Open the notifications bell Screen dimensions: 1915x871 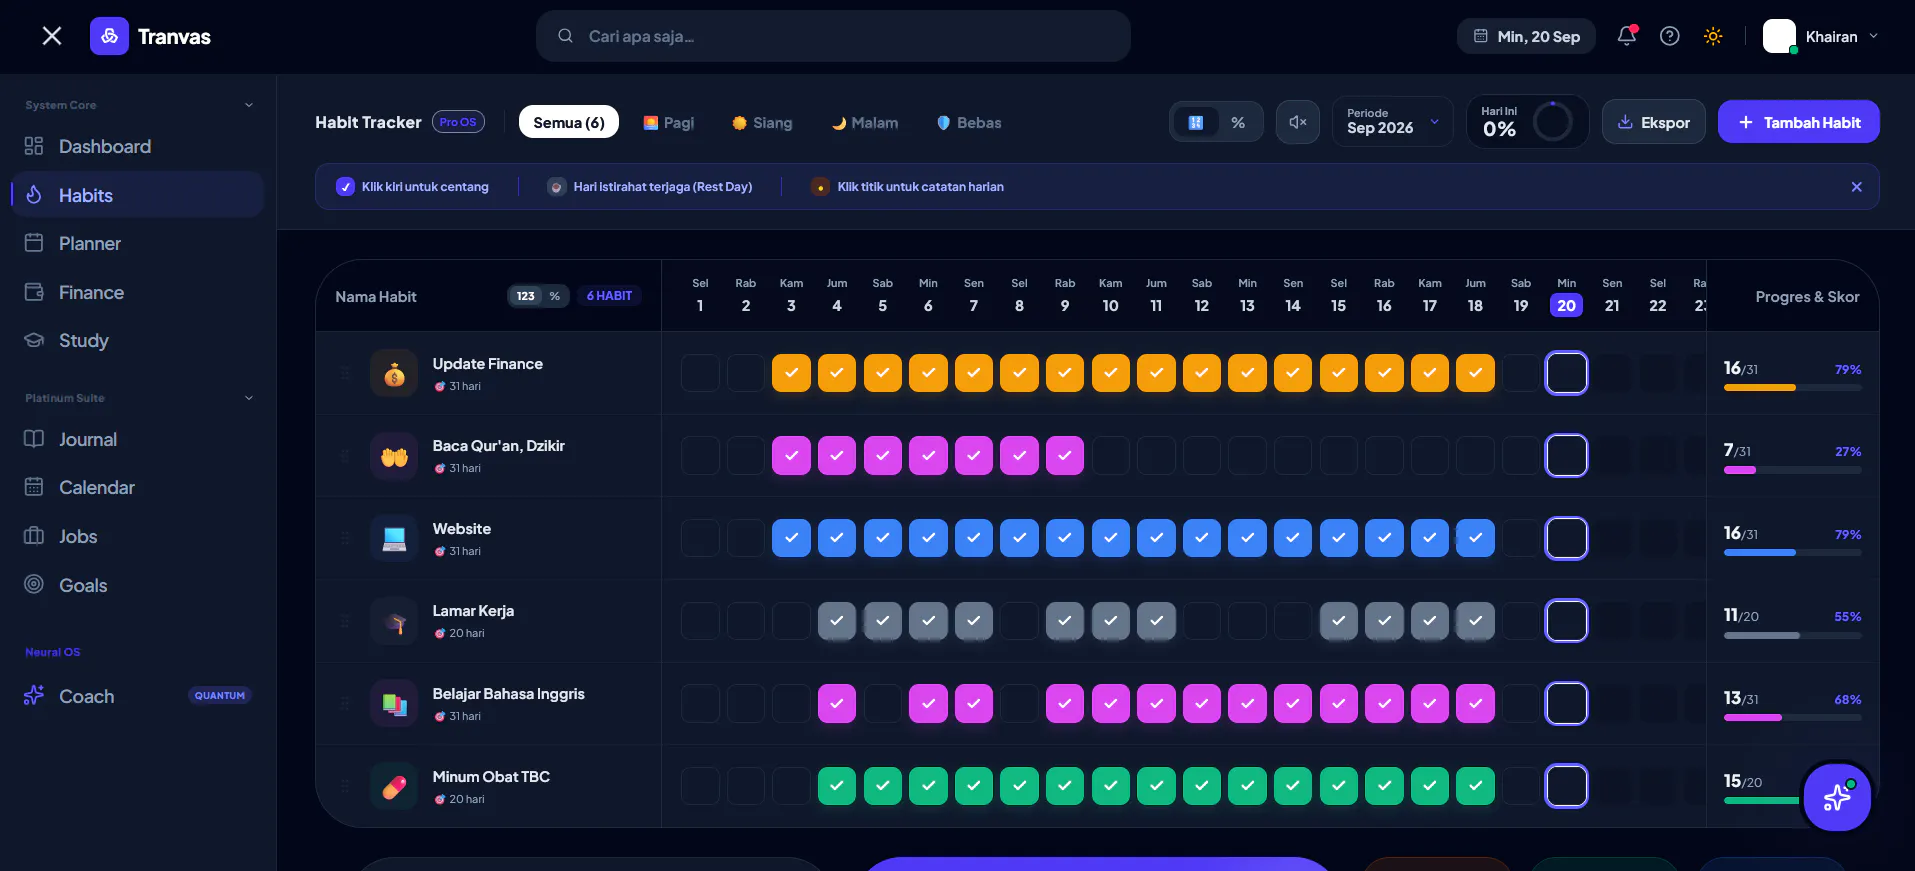click(x=1627, y=36)
